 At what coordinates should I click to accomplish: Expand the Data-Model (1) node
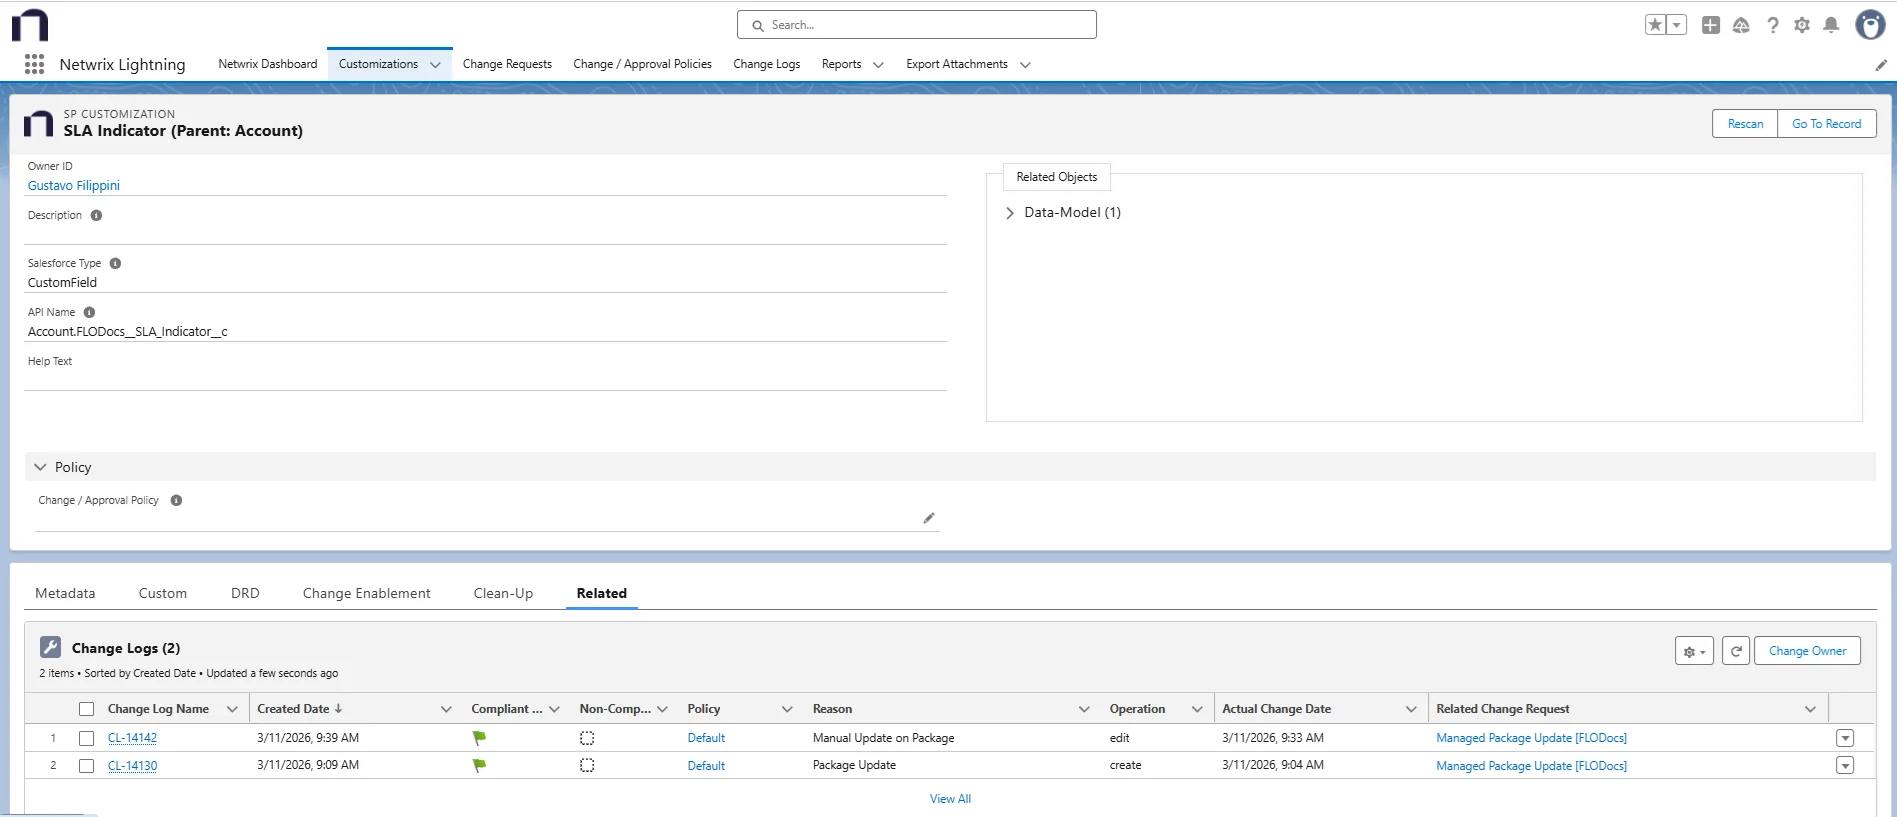1009,213
